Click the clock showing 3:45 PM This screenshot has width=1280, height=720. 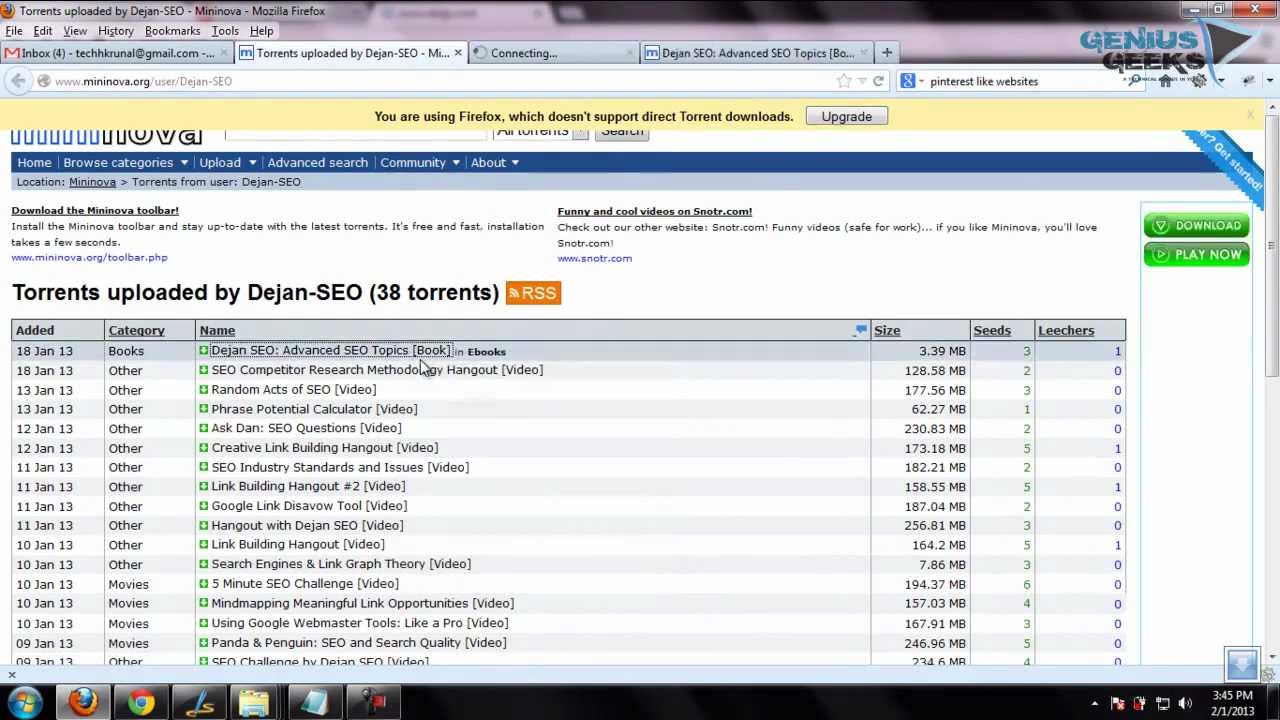pos(1232,695)
